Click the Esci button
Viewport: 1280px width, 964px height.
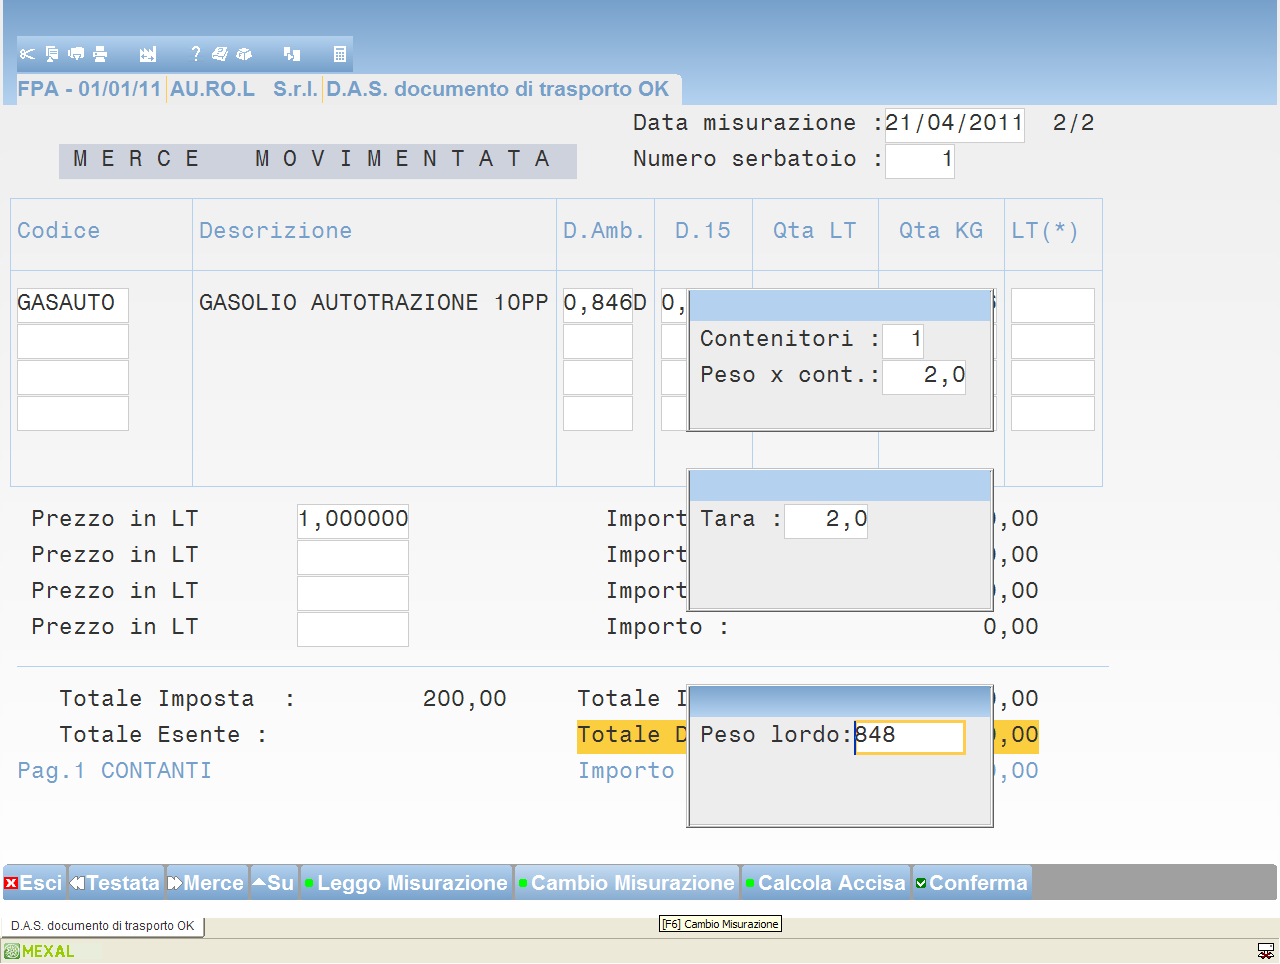coord(34,883)
